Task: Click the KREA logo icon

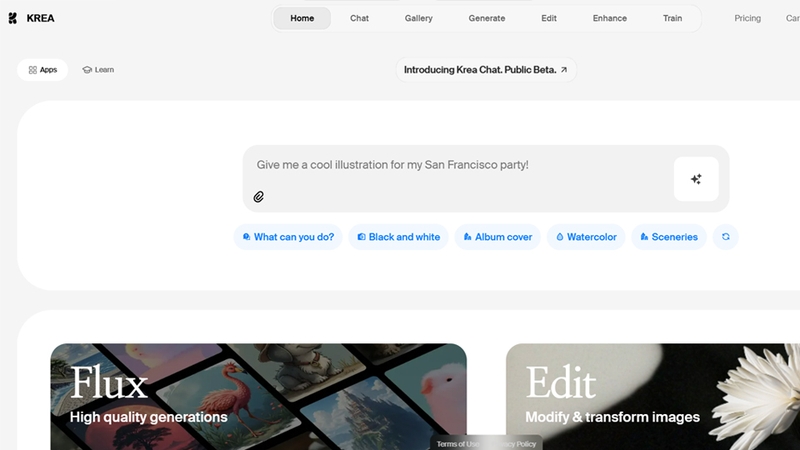Action: click(x=13, y=18)
